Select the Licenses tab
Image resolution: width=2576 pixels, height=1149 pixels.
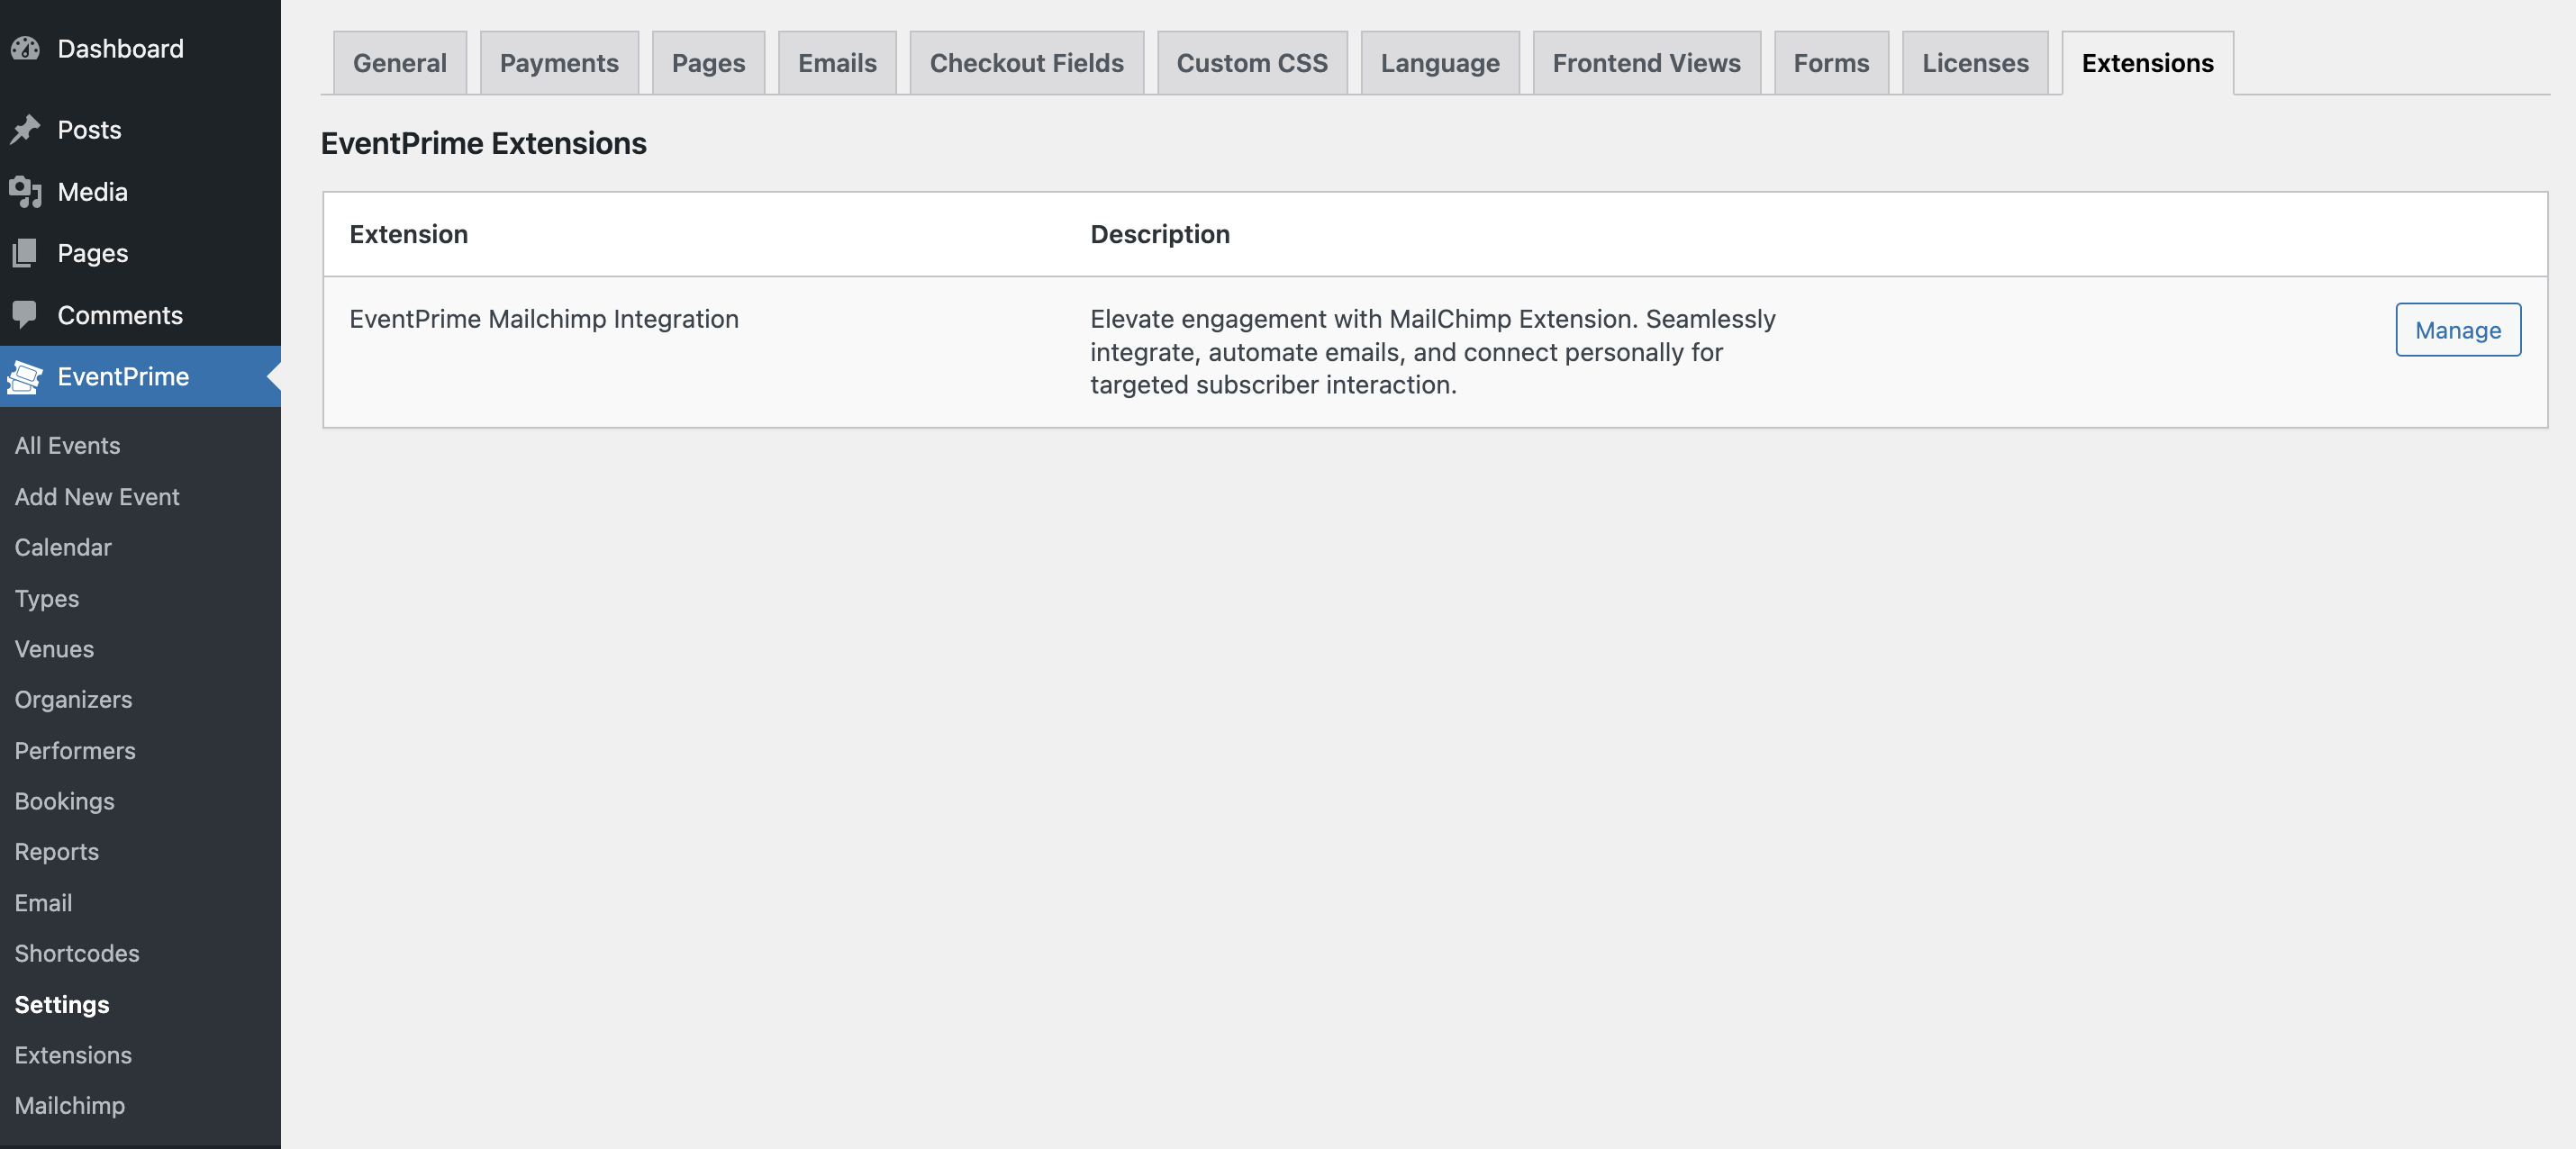pyautogui.click(x=1974, y=63)
